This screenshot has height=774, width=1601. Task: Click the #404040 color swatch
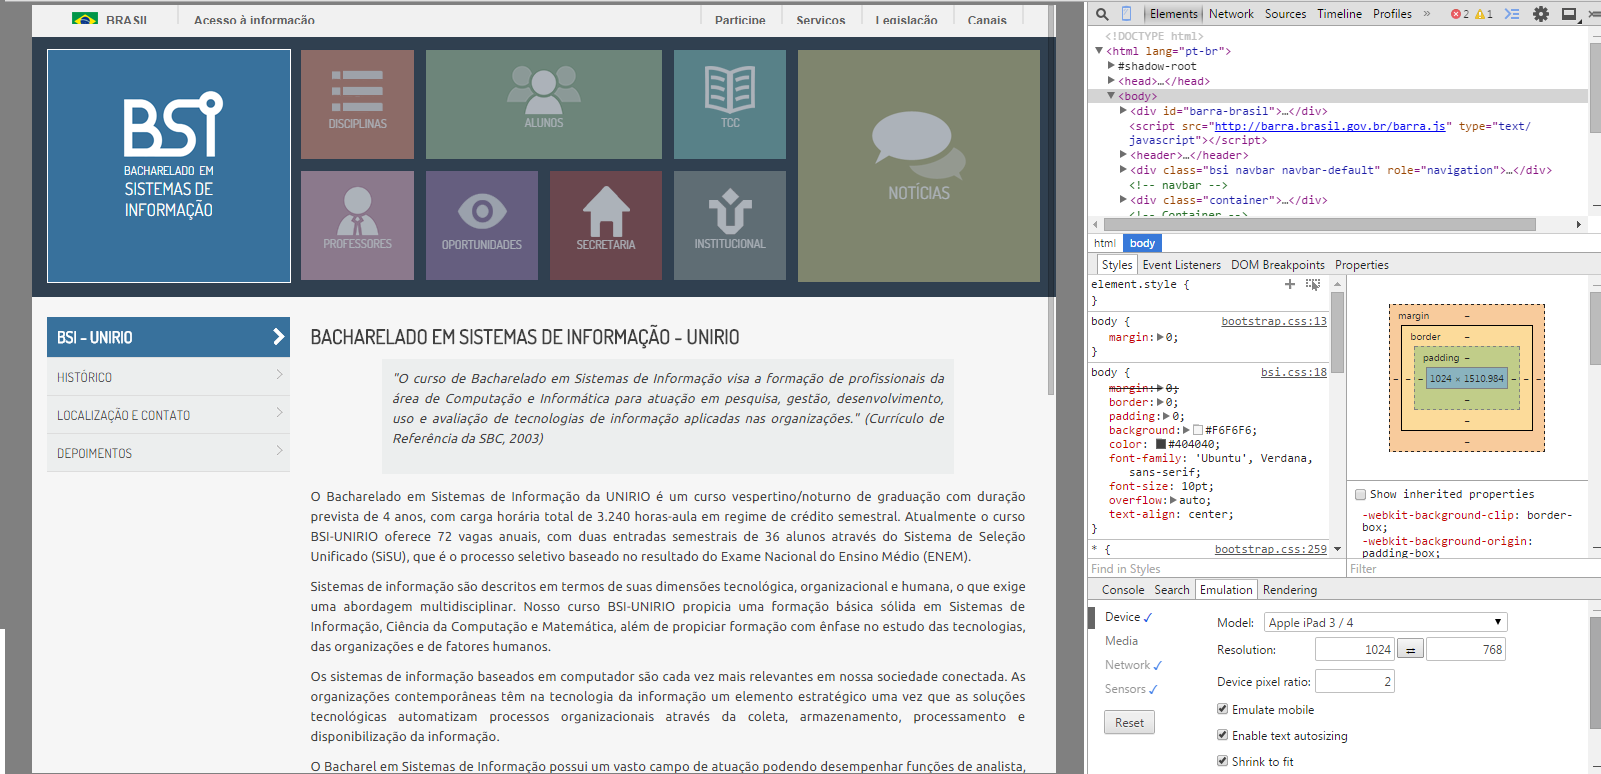(1161, 444)
